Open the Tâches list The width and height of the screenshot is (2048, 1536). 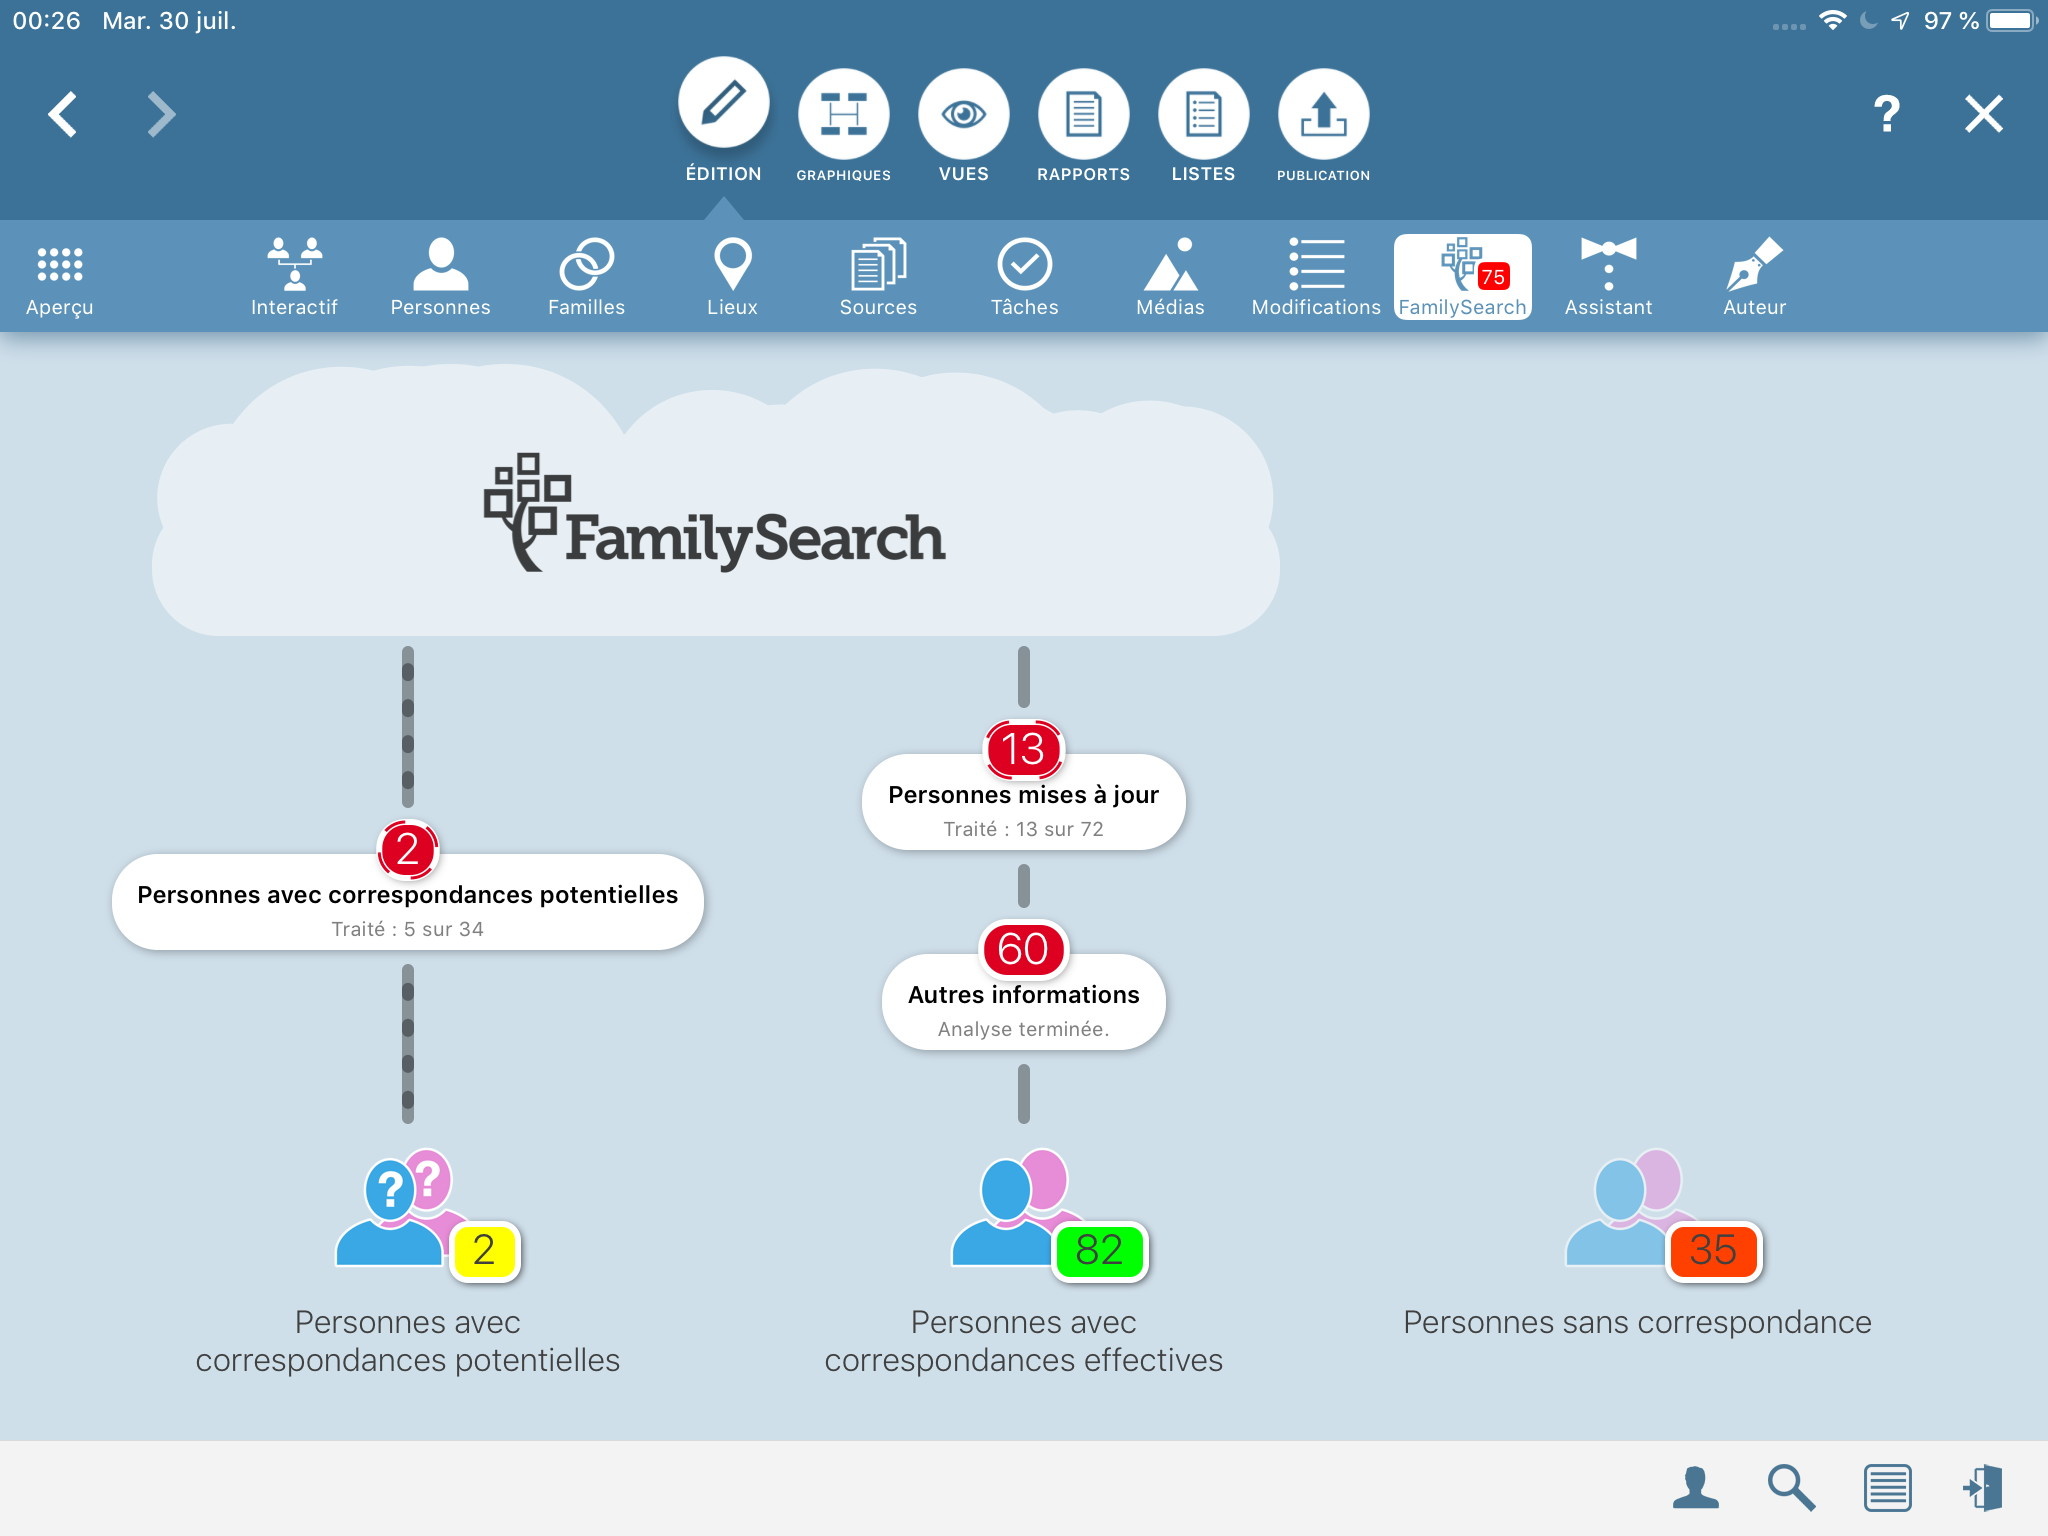1024,278
